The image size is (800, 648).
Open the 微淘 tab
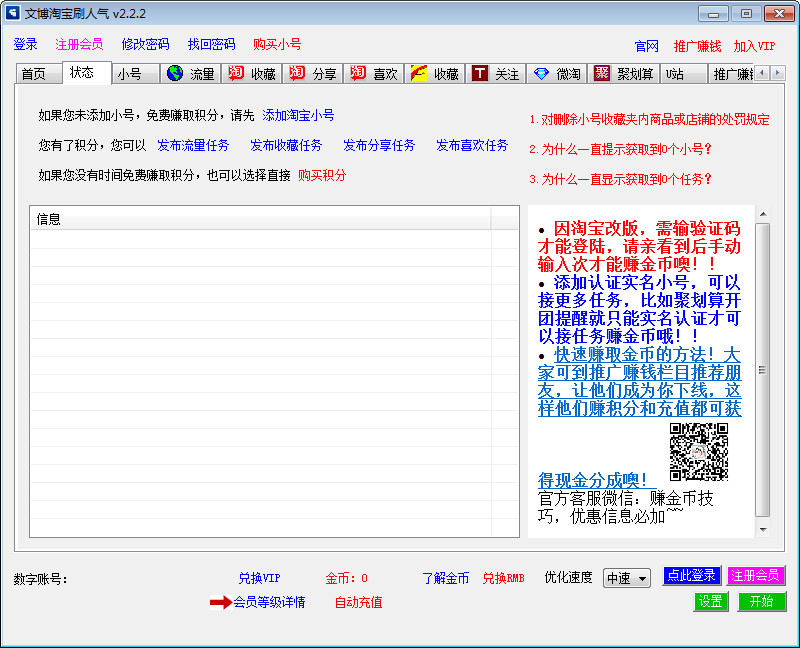tap(557, 74)
